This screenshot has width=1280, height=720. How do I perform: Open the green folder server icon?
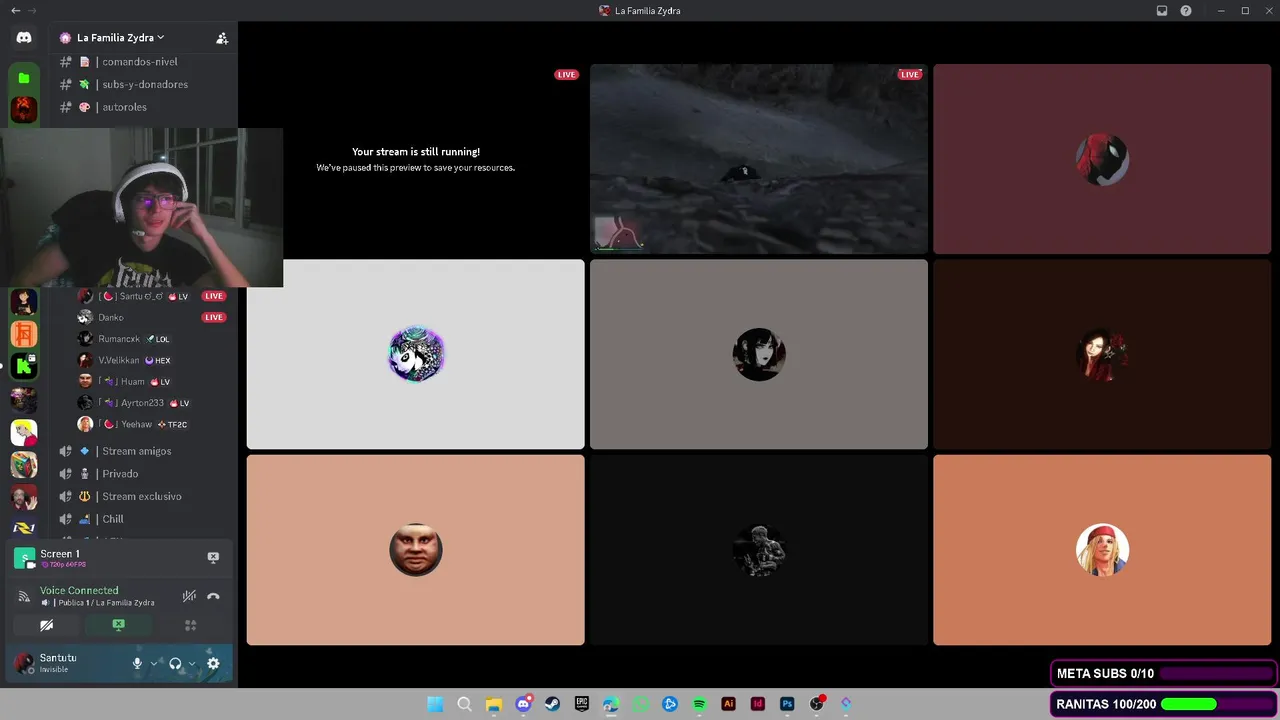[x=24, y=78]
